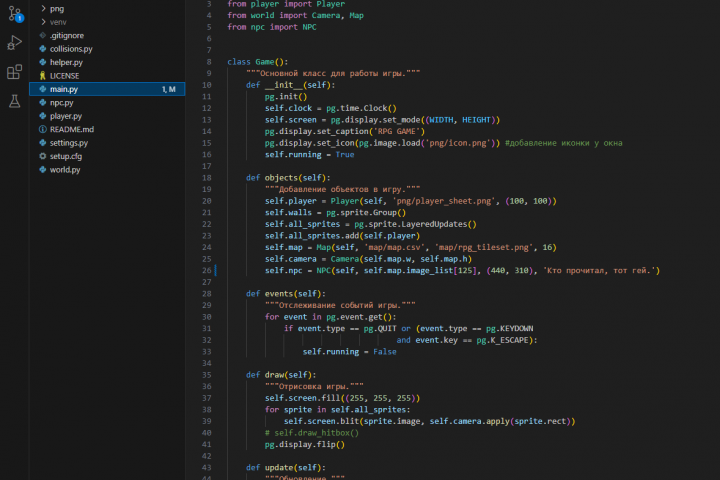Click 'HEIGHT' constant on line 13
The image size is (720, 480).
click(476, 120)
